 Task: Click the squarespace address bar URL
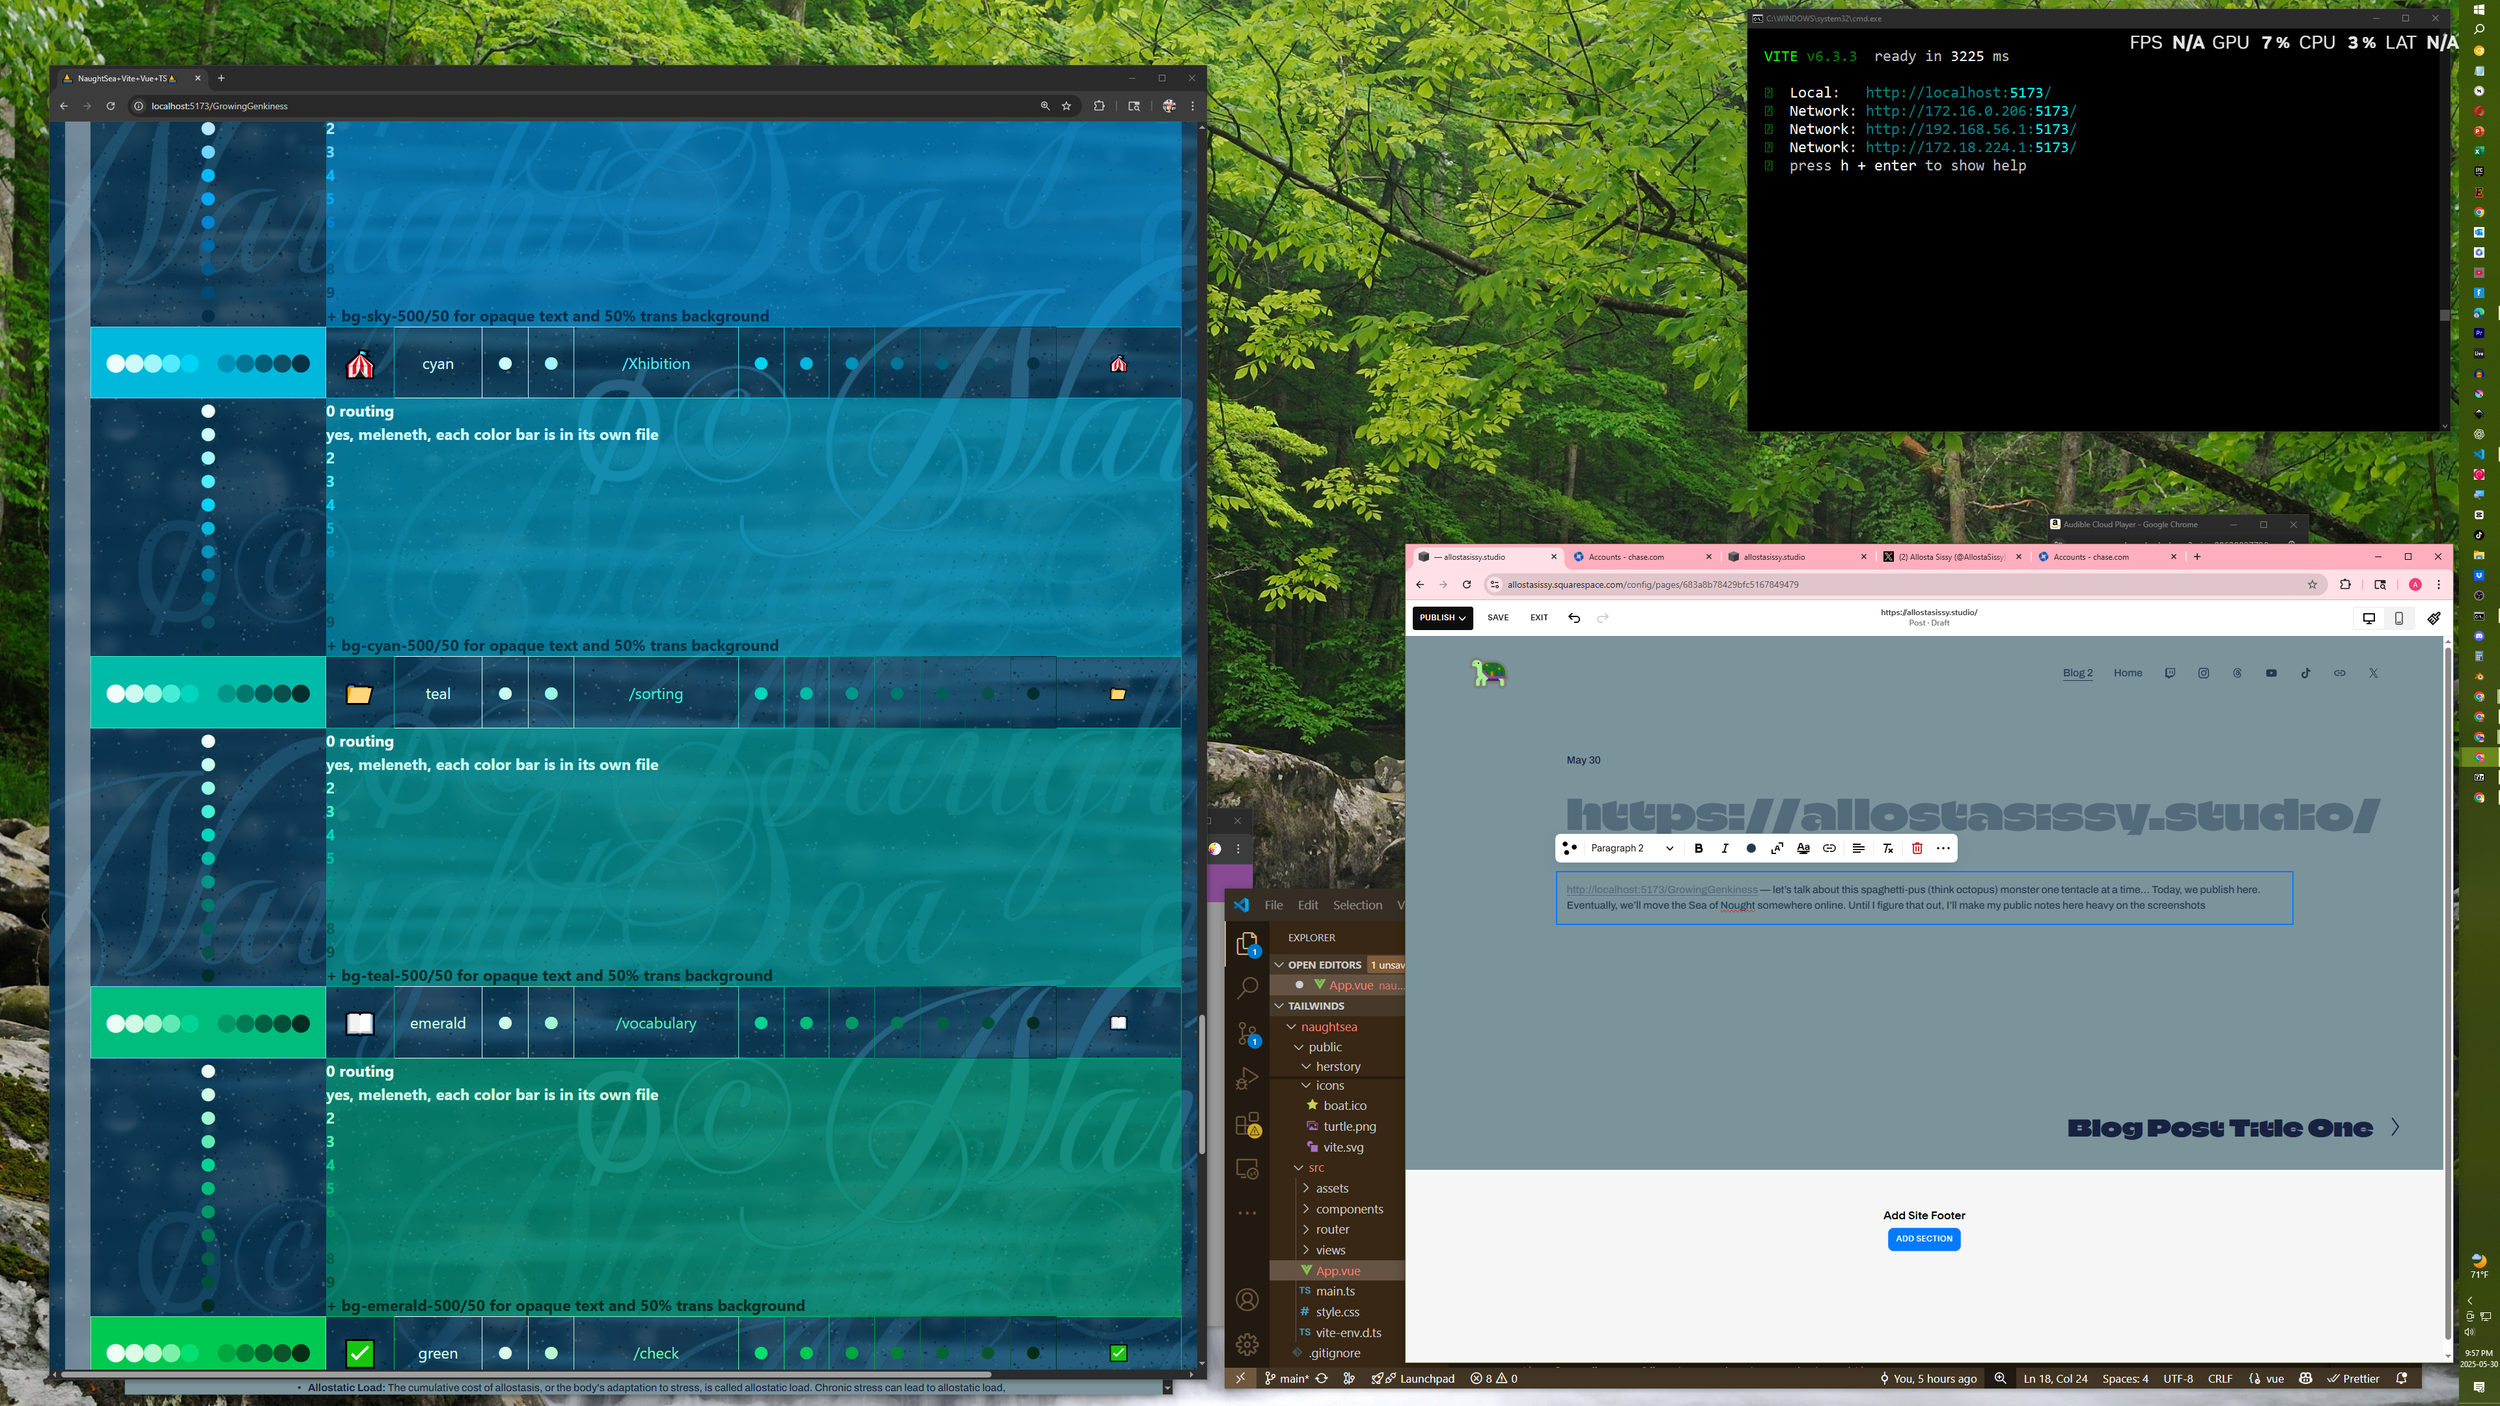[1652, 585]
